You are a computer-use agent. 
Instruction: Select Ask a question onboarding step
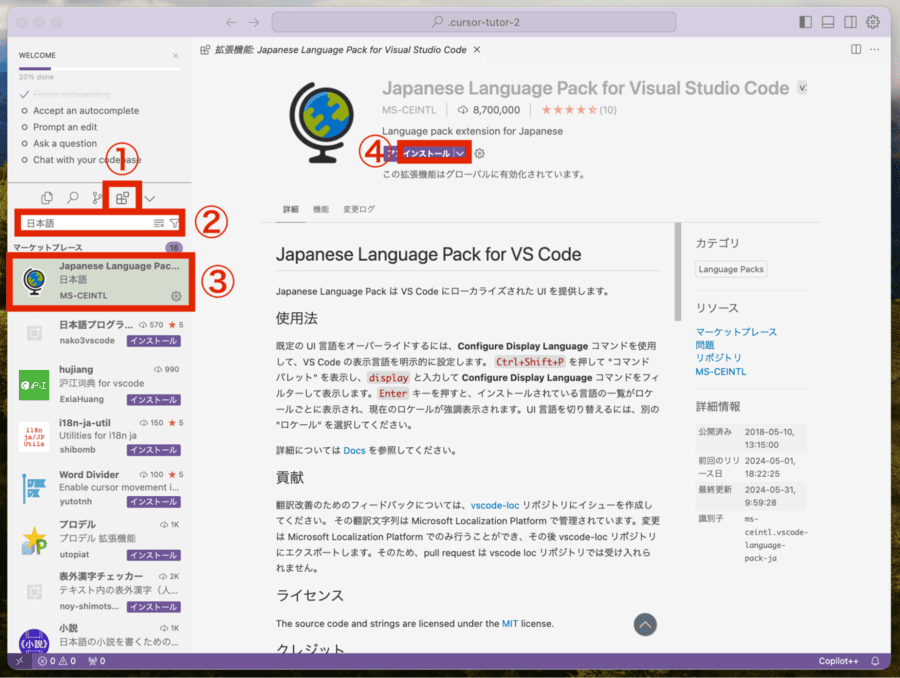65,144
